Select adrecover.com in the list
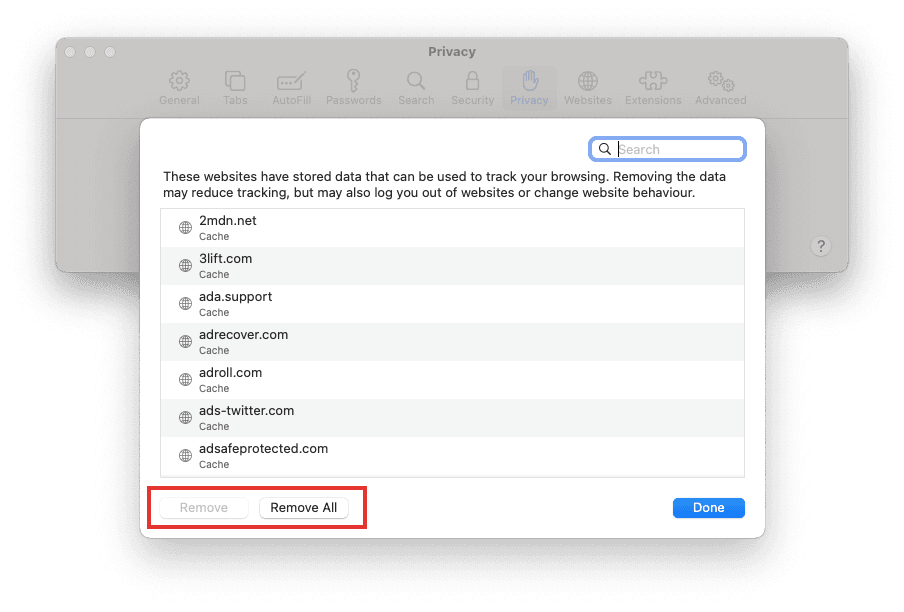This screenshot has width=904, height=612. tap(453, 342)
